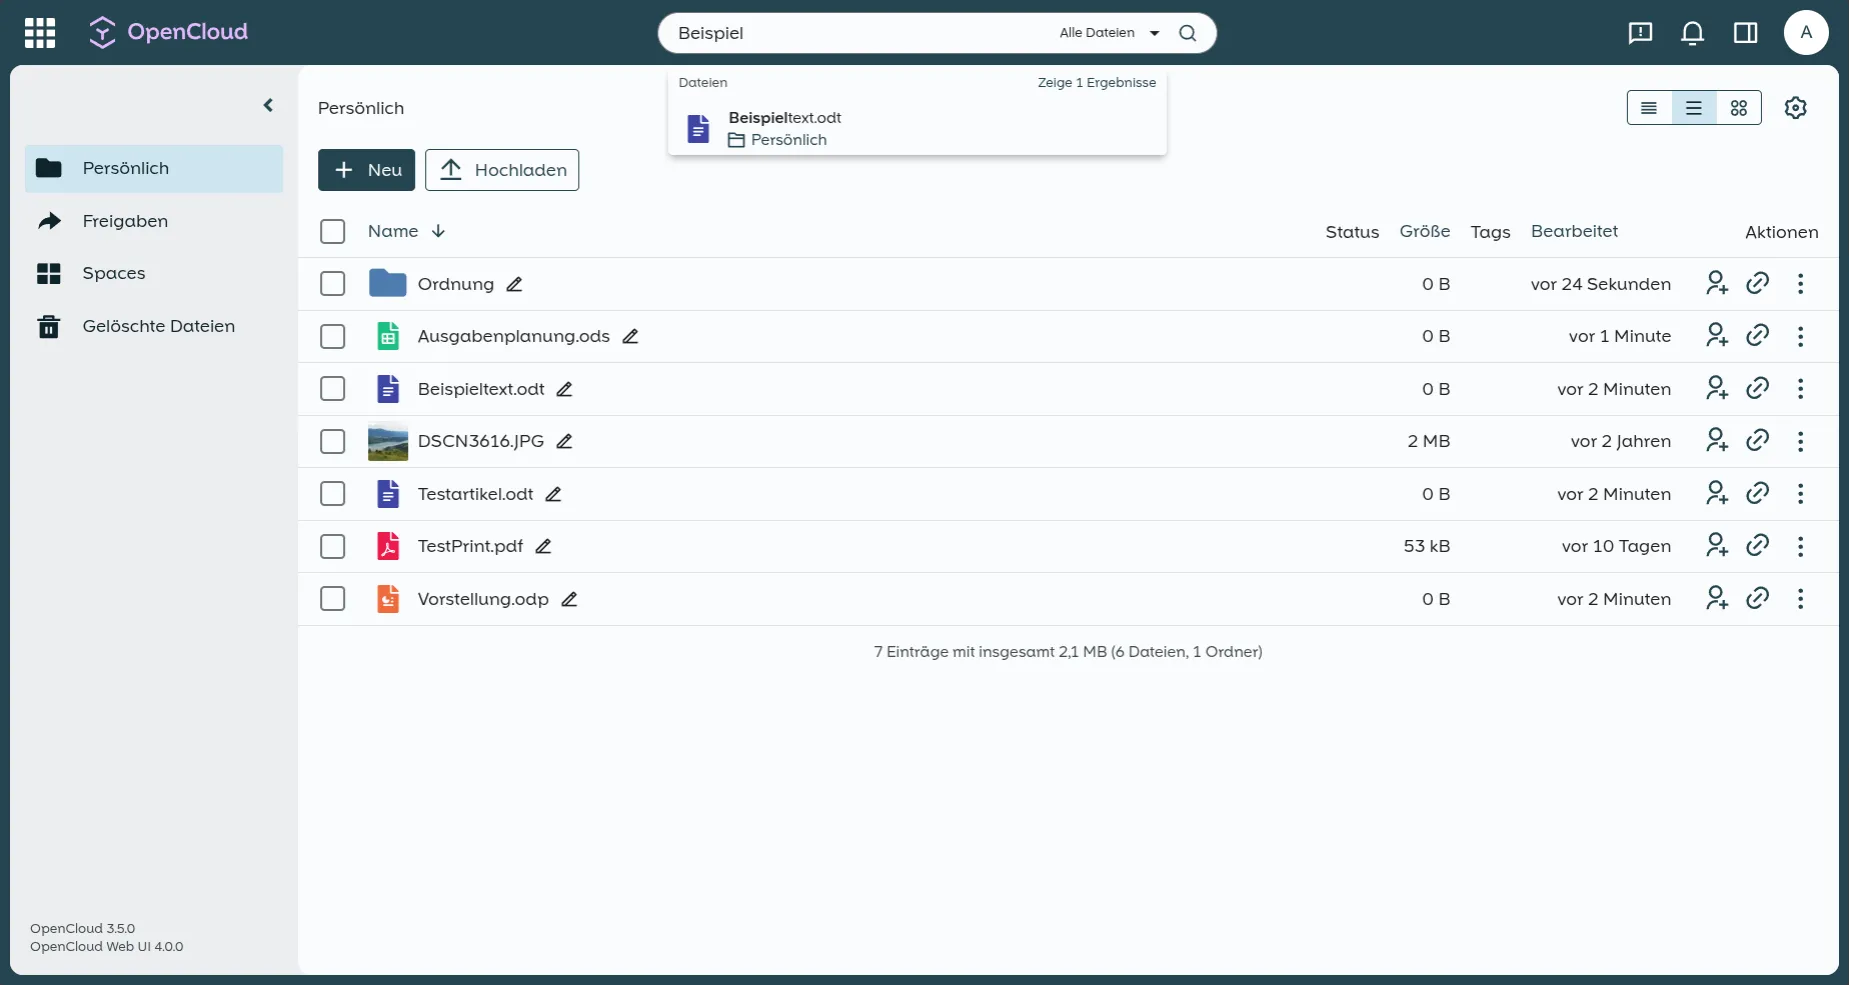
Task: Switch to grid view layout
Action: coord(1739,107)
